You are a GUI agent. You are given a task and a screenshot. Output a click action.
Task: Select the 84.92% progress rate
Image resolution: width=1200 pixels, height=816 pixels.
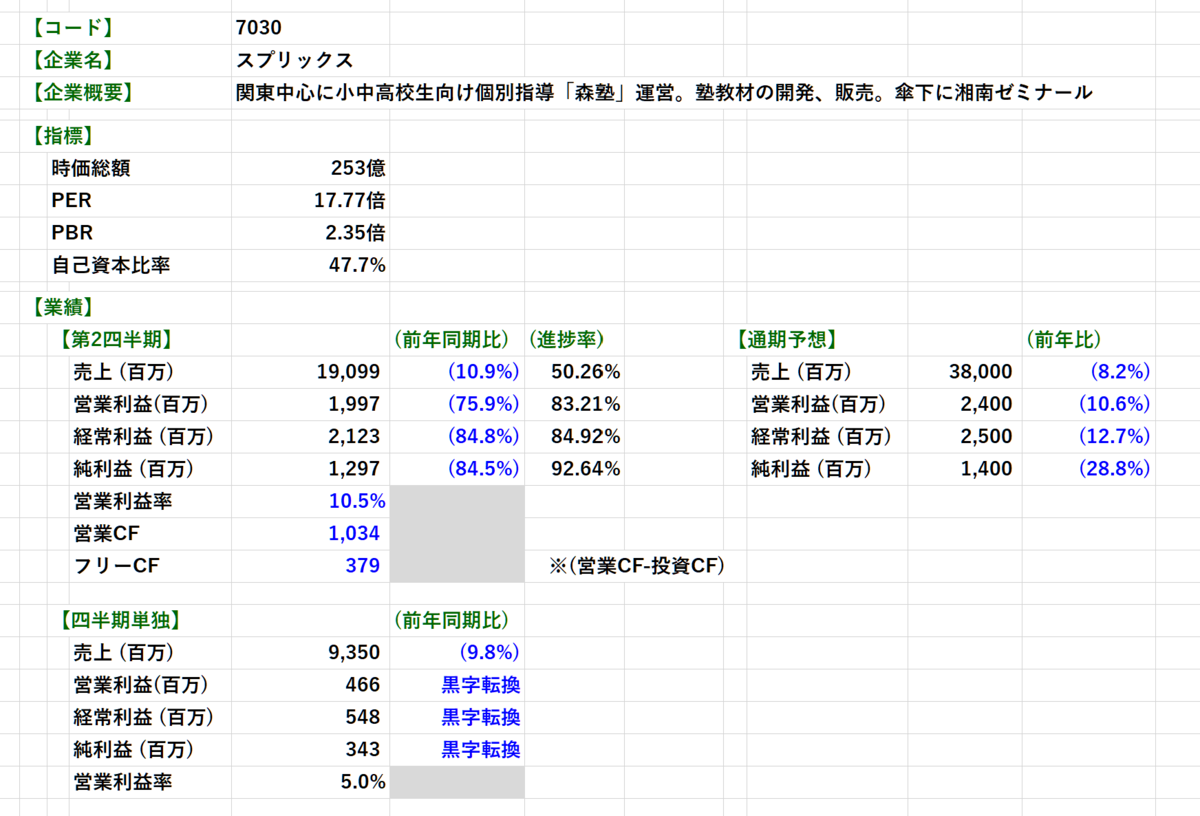[x=585, y=436]
